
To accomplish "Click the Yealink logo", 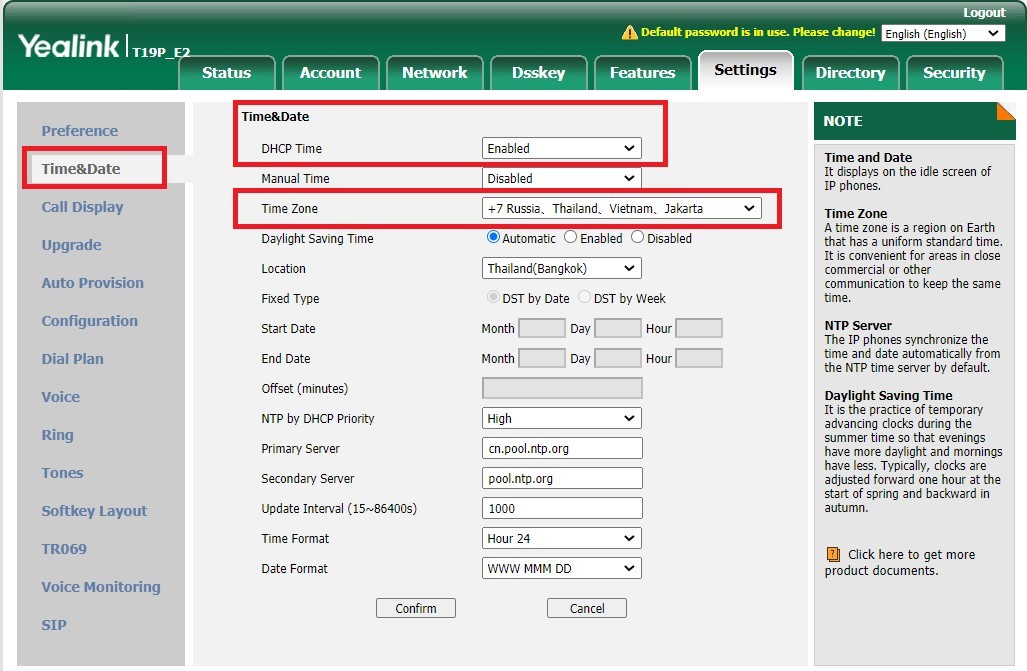I will (x=68, y=46).
